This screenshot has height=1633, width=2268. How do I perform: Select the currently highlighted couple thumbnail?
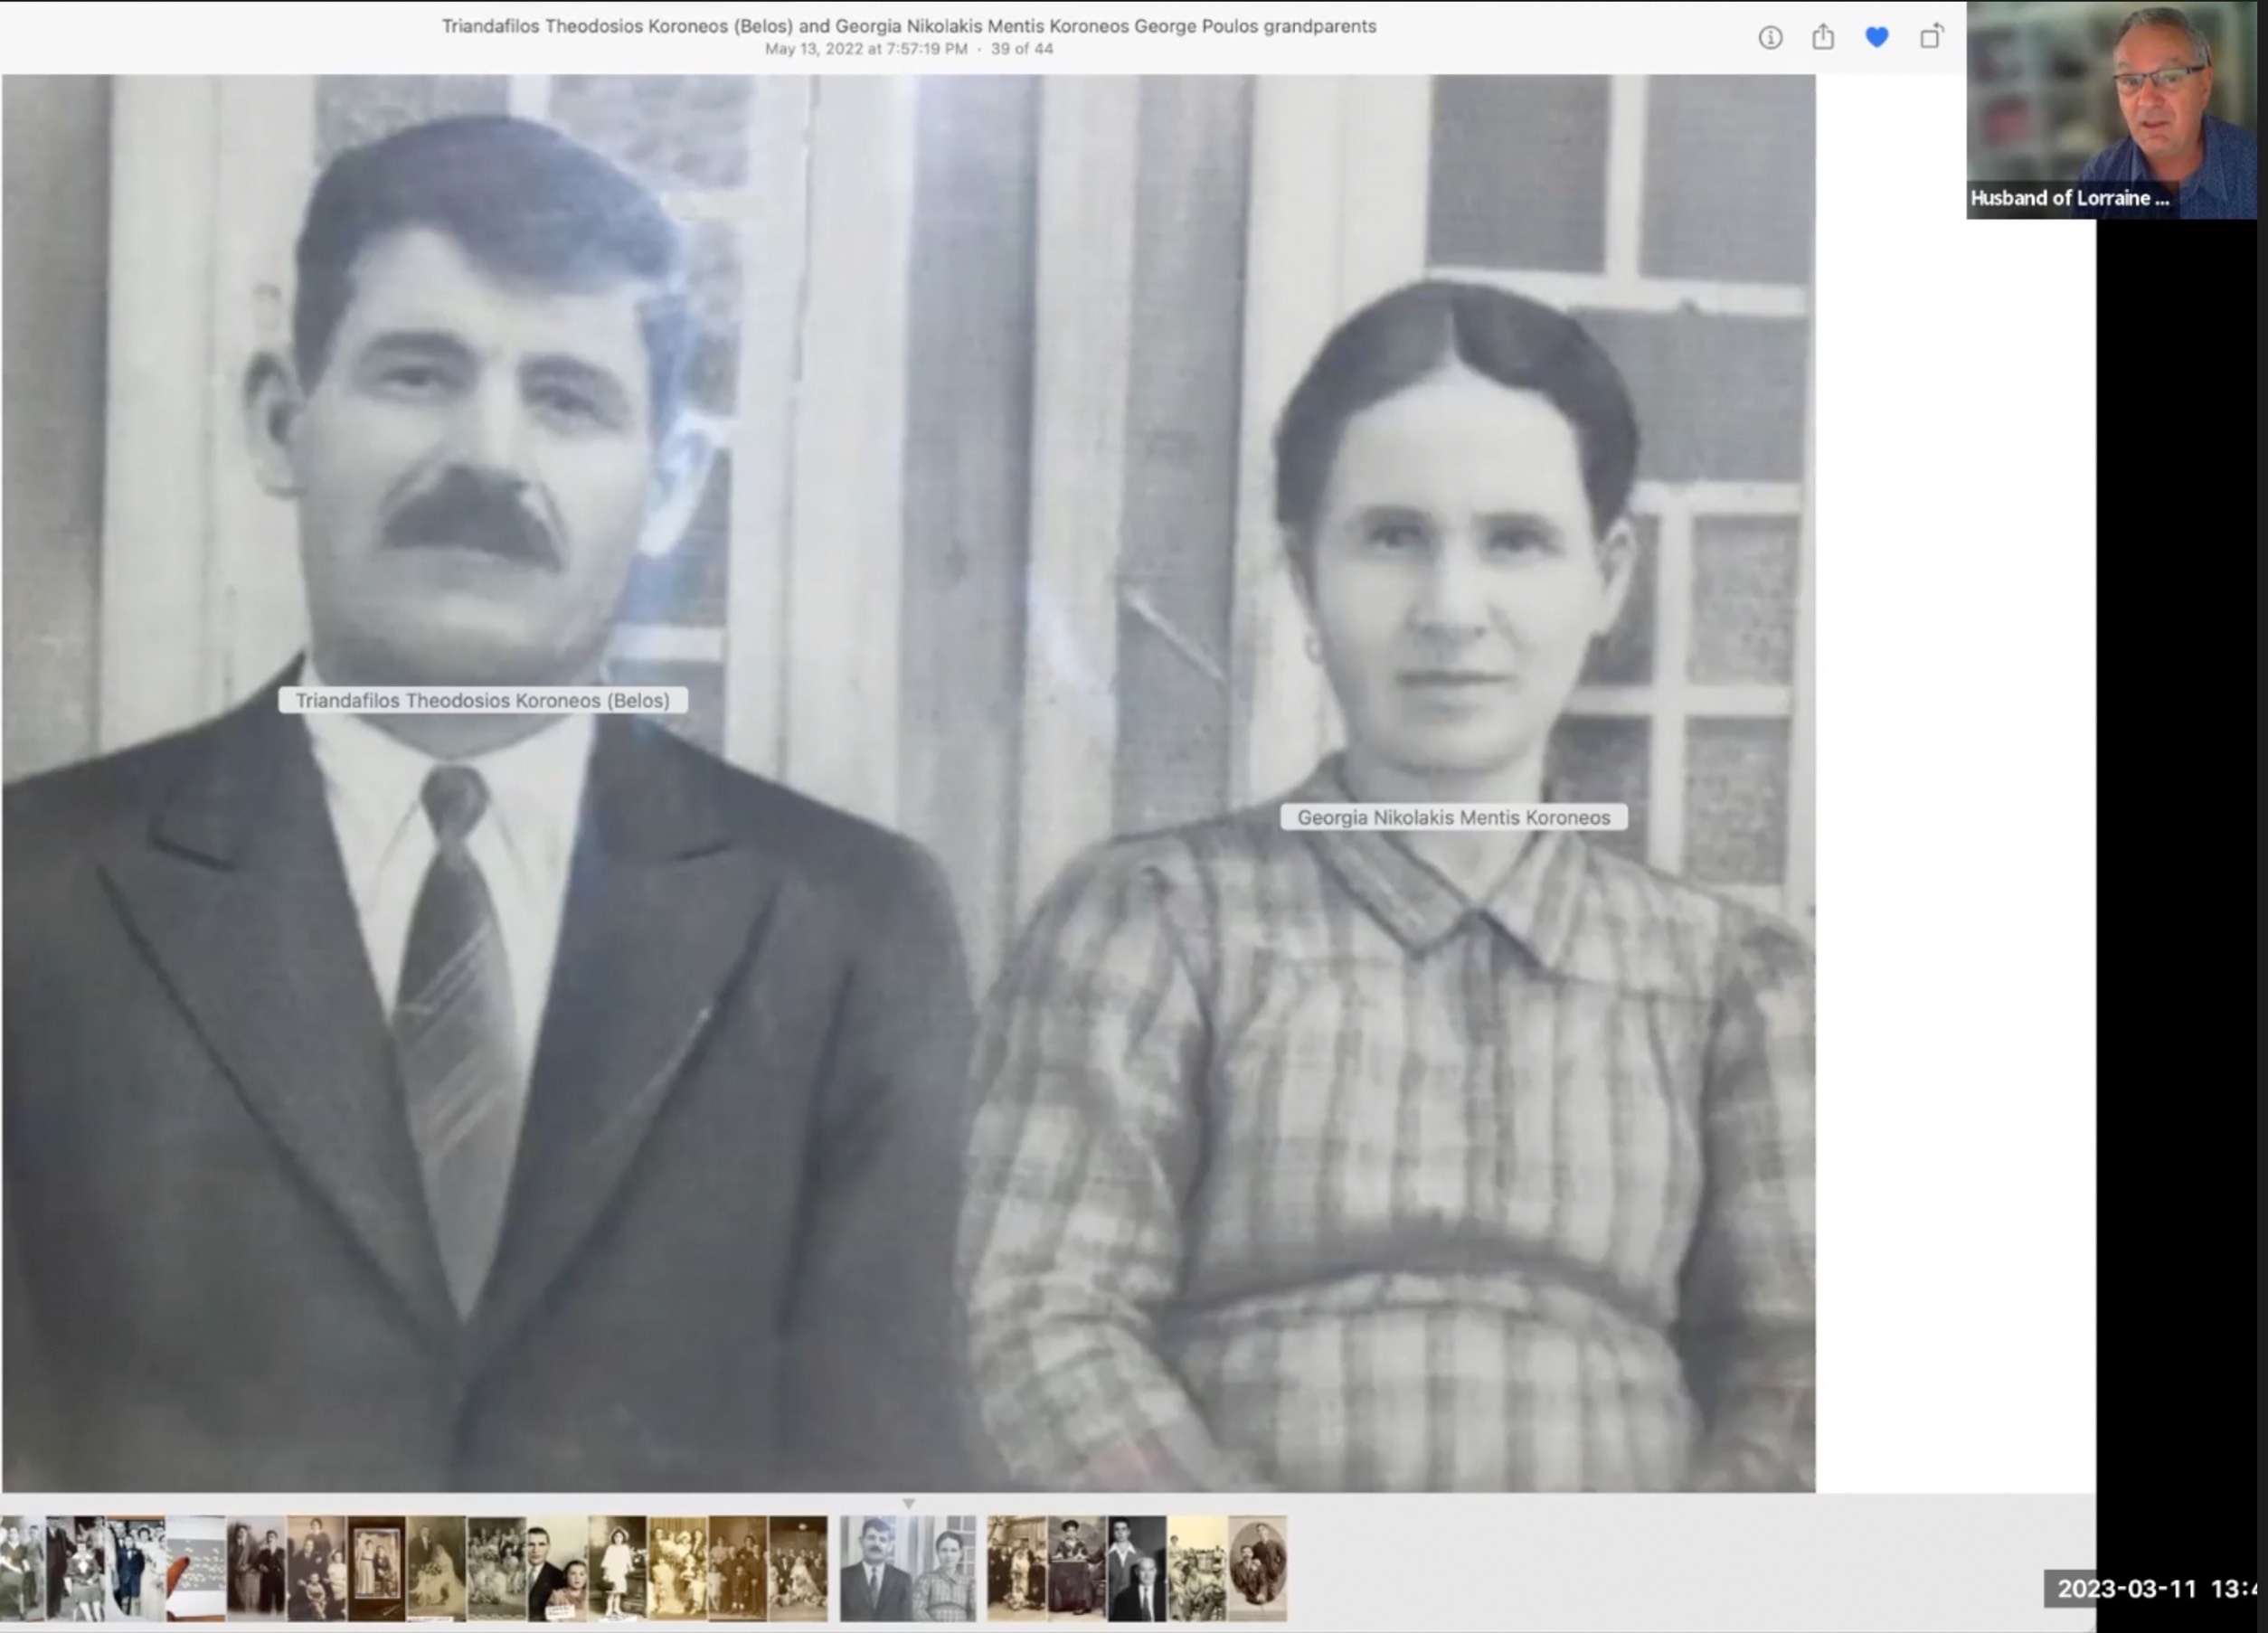point(907,1567)
